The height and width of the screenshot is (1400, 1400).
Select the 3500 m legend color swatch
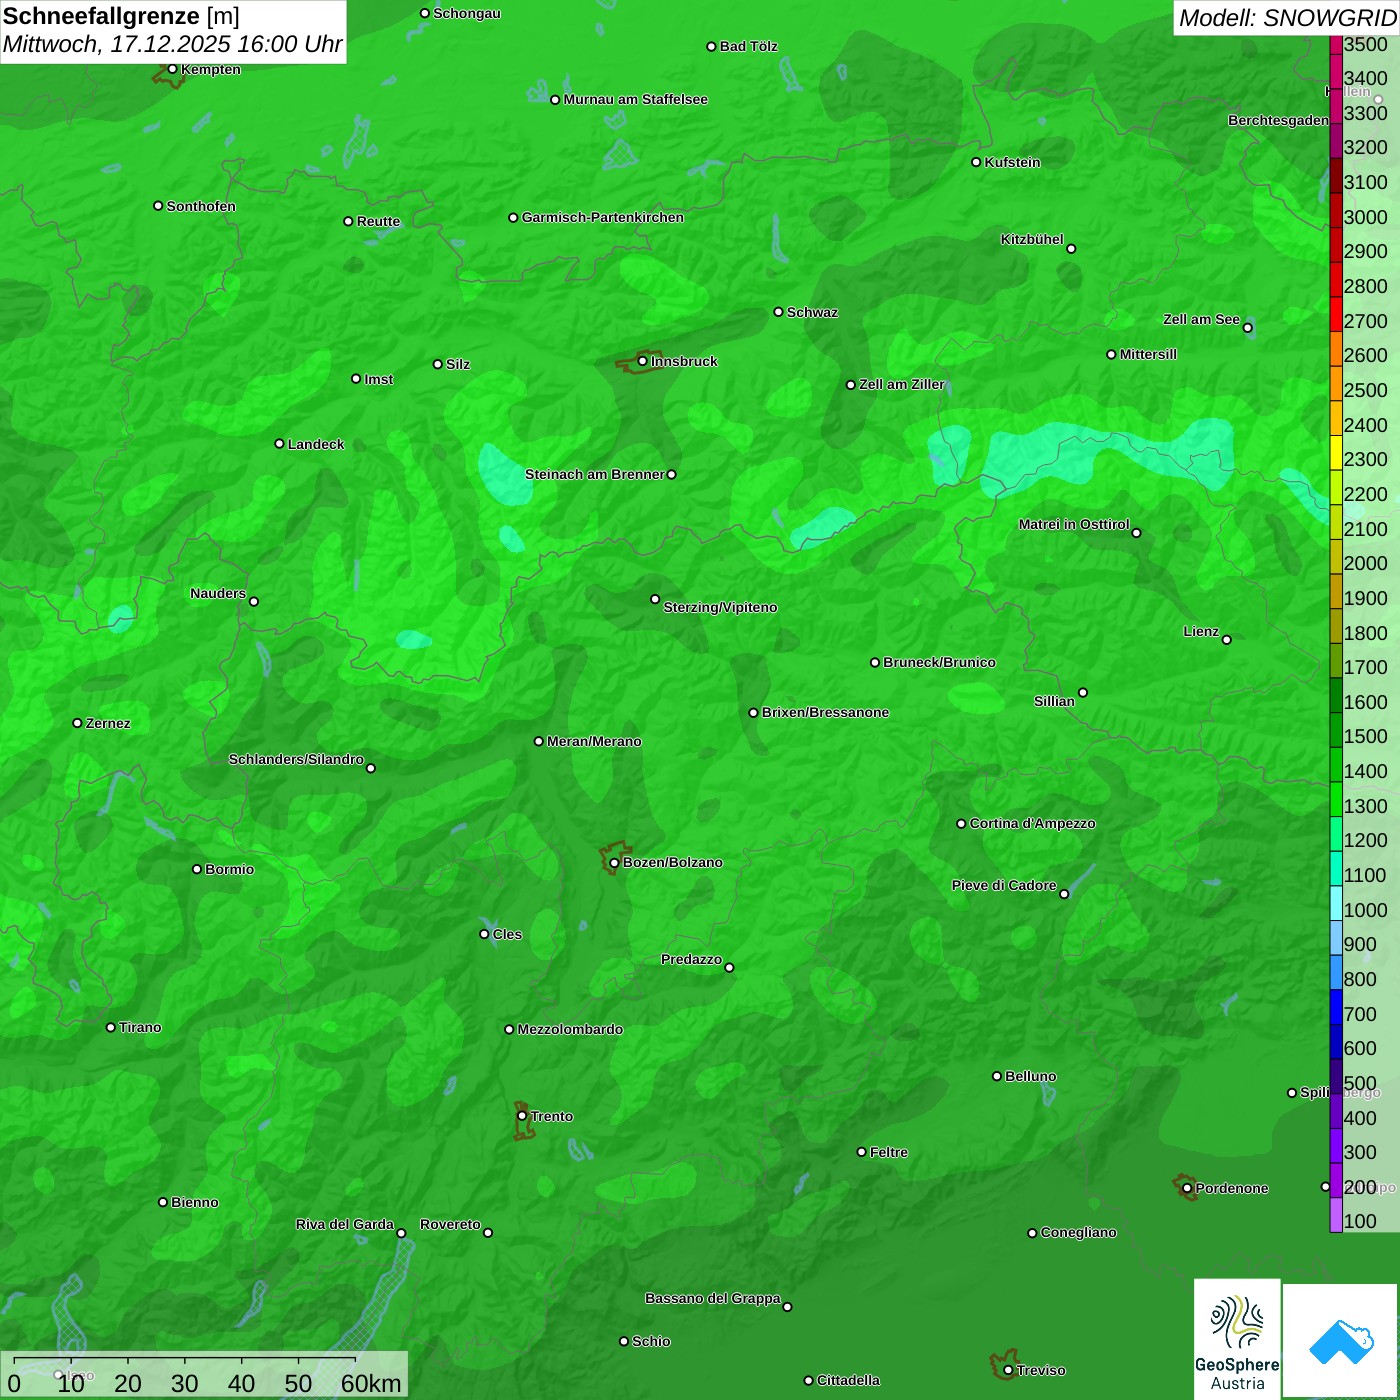(x=1336, y=45)
